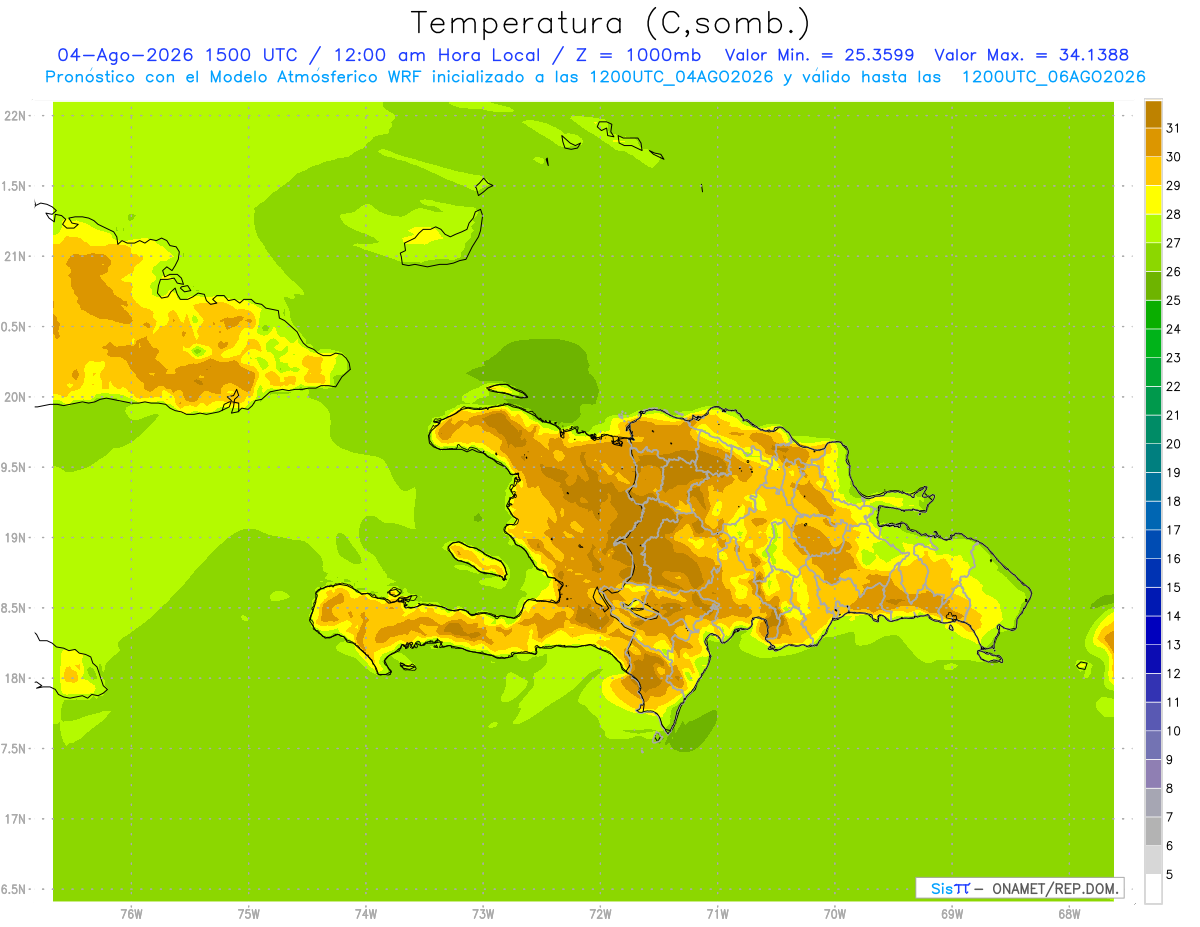Click the "21N" latitude label

pos(14,256)
